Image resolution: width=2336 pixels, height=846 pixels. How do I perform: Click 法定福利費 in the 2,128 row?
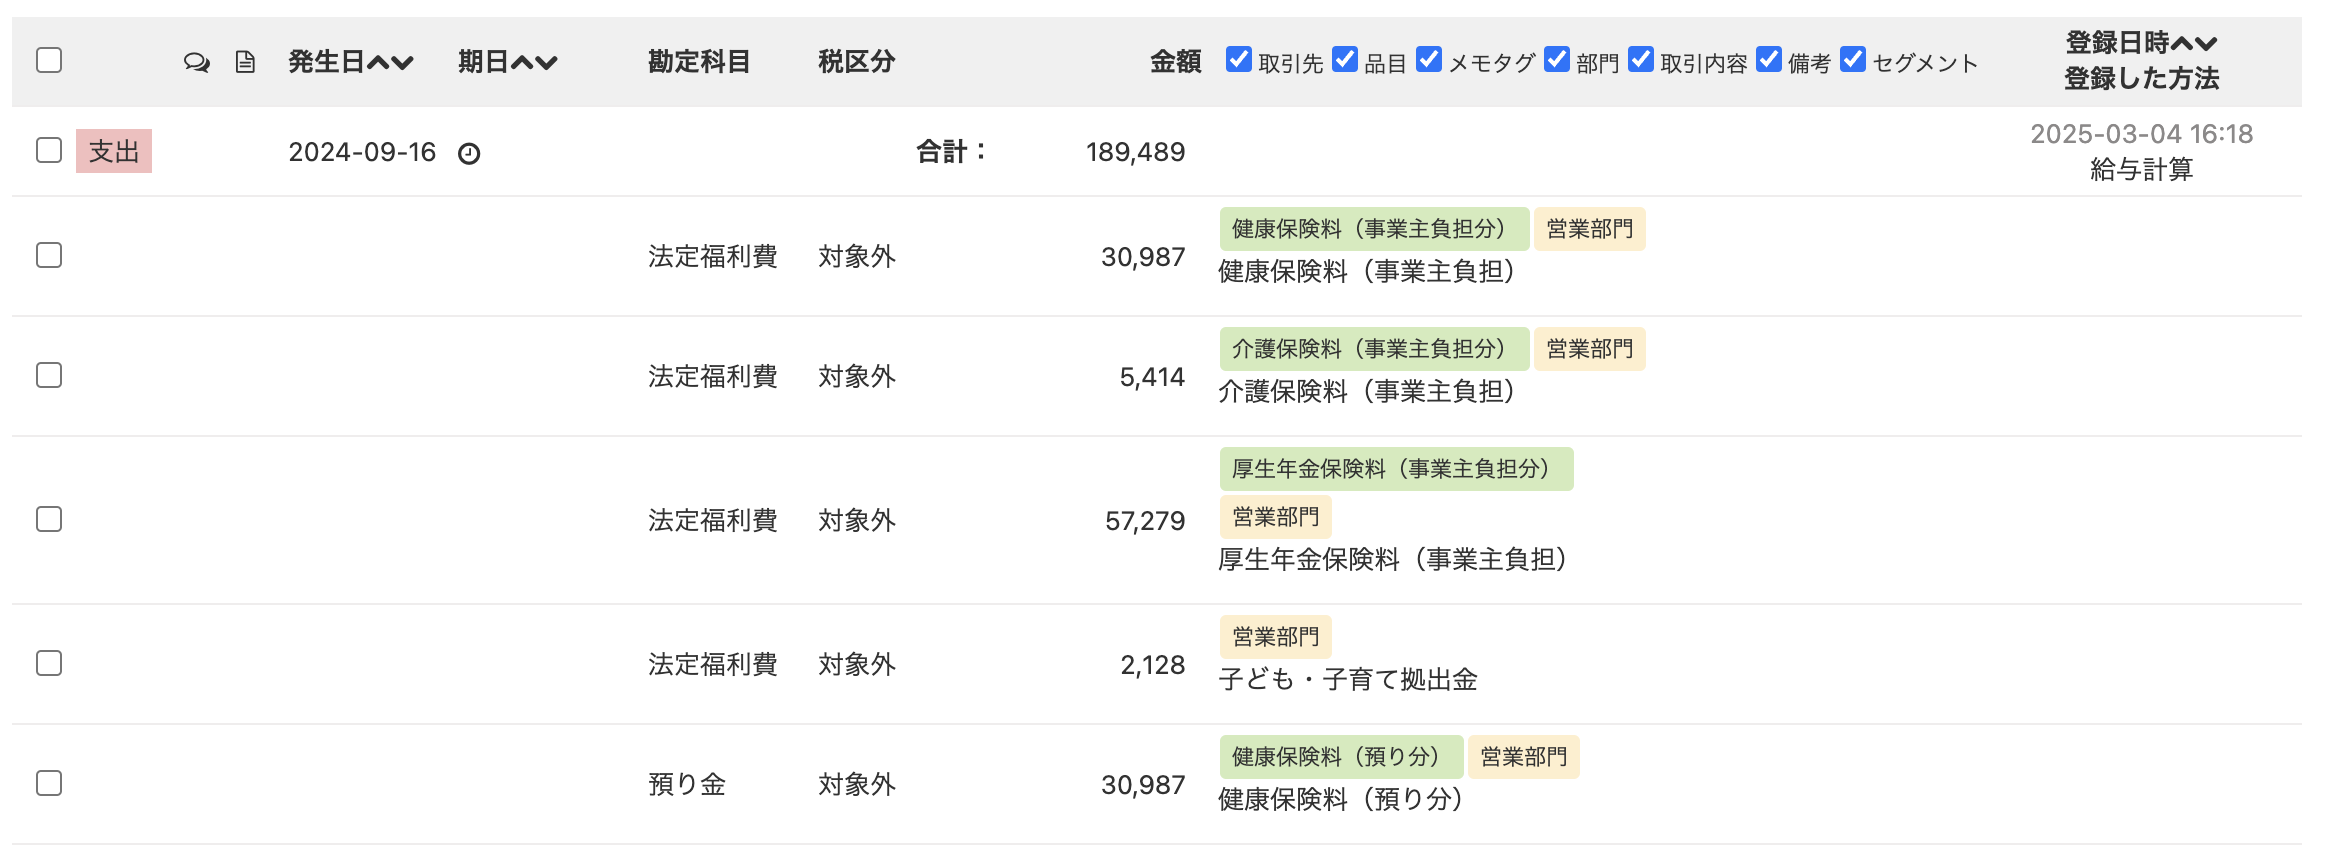click(x=712, y=664)
